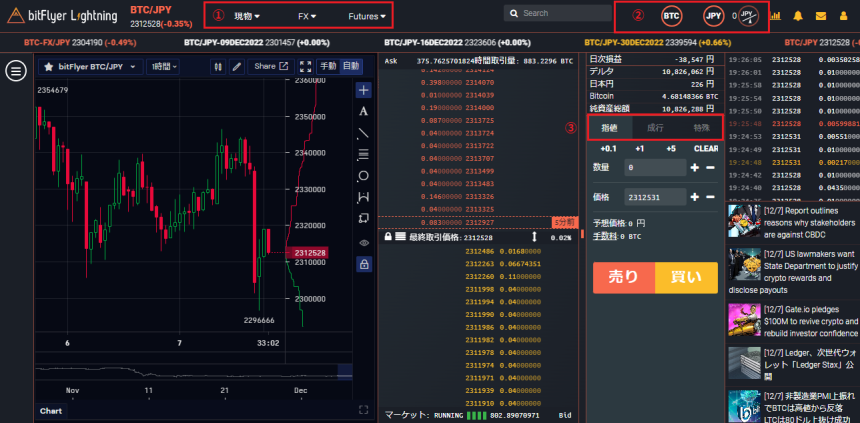The image size is (860, 423).
Task: Select the trend line tool
Action: pyautogui.click(x=363, y=133)
